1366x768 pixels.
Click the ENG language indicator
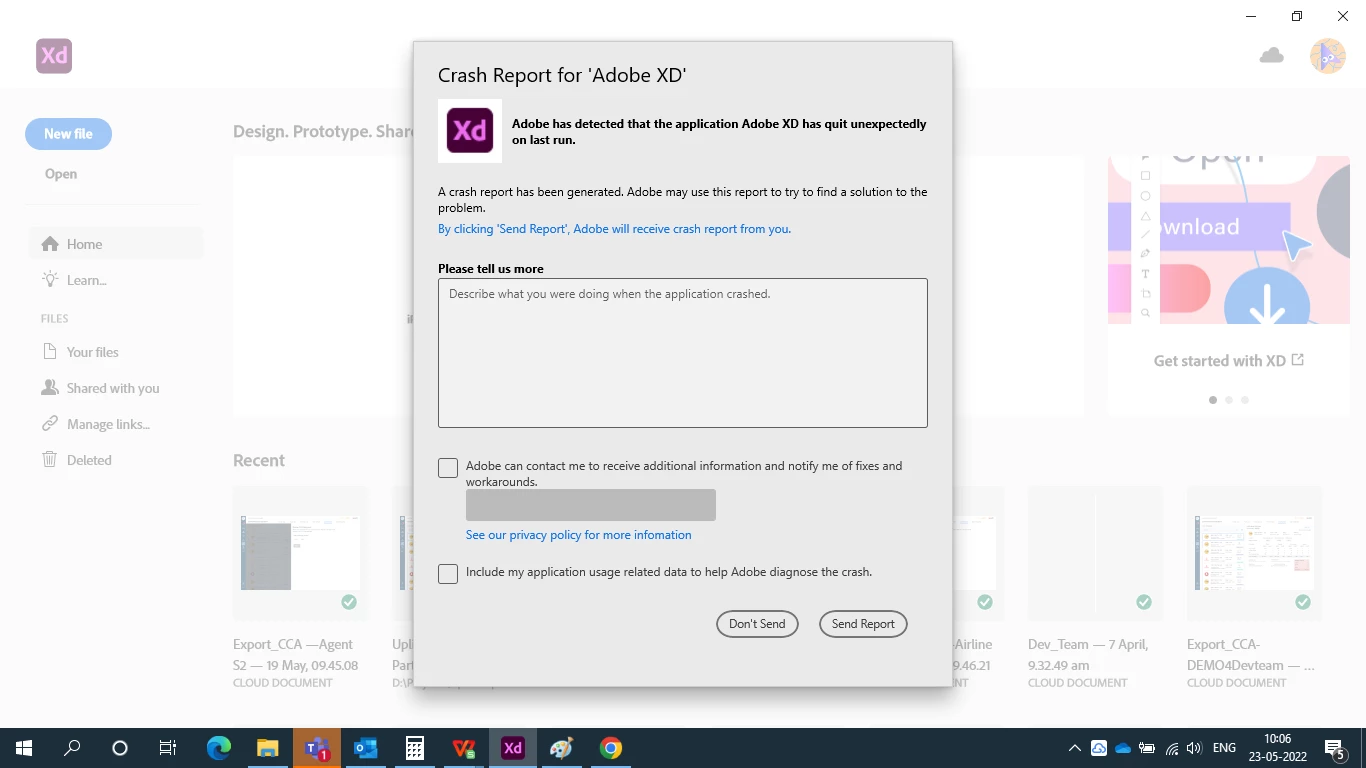1224,748
